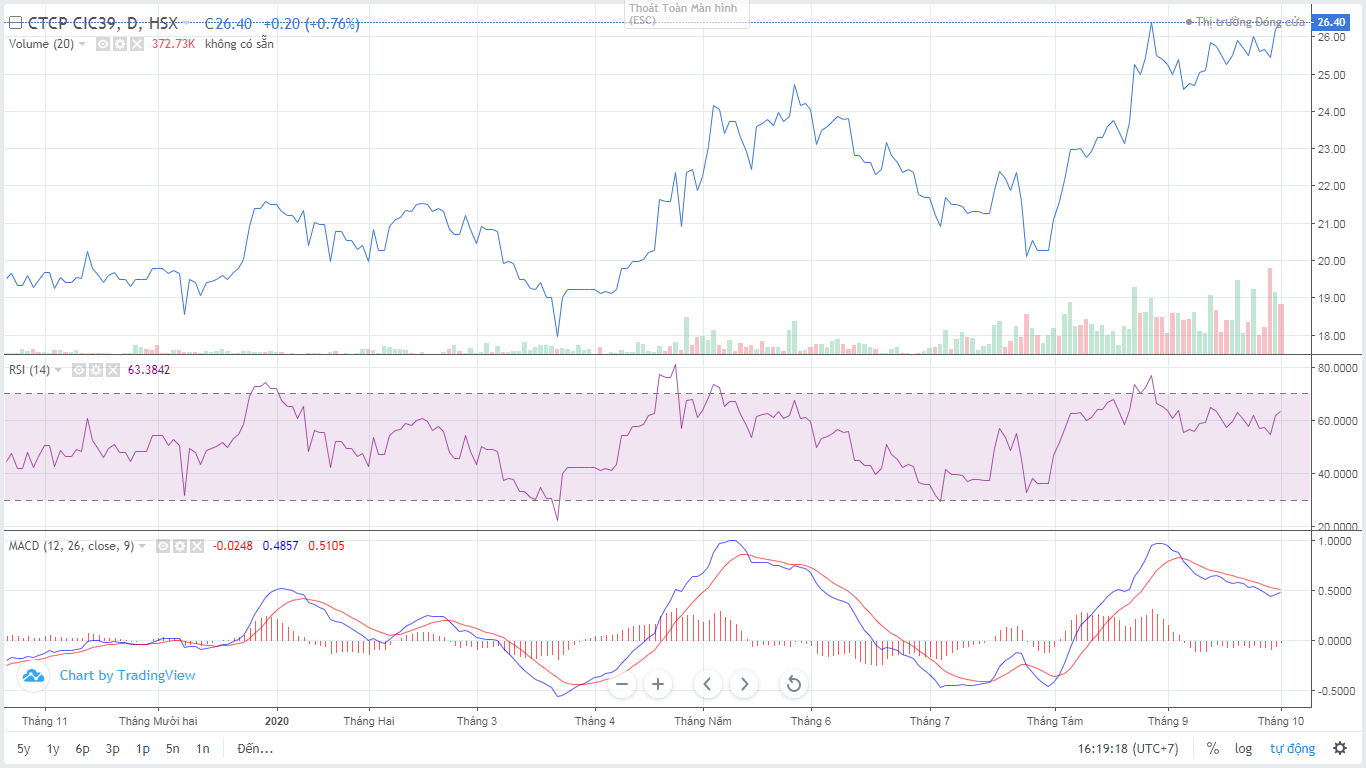This screenshot has width=1366, height=768.
Task: Reset the chart view with circular arrow
Action: (x=794, y=684)
